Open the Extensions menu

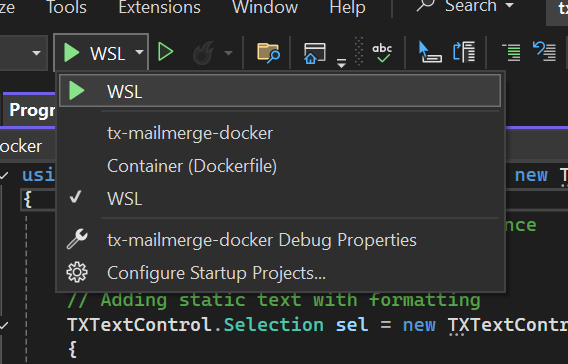click(159, 7)
